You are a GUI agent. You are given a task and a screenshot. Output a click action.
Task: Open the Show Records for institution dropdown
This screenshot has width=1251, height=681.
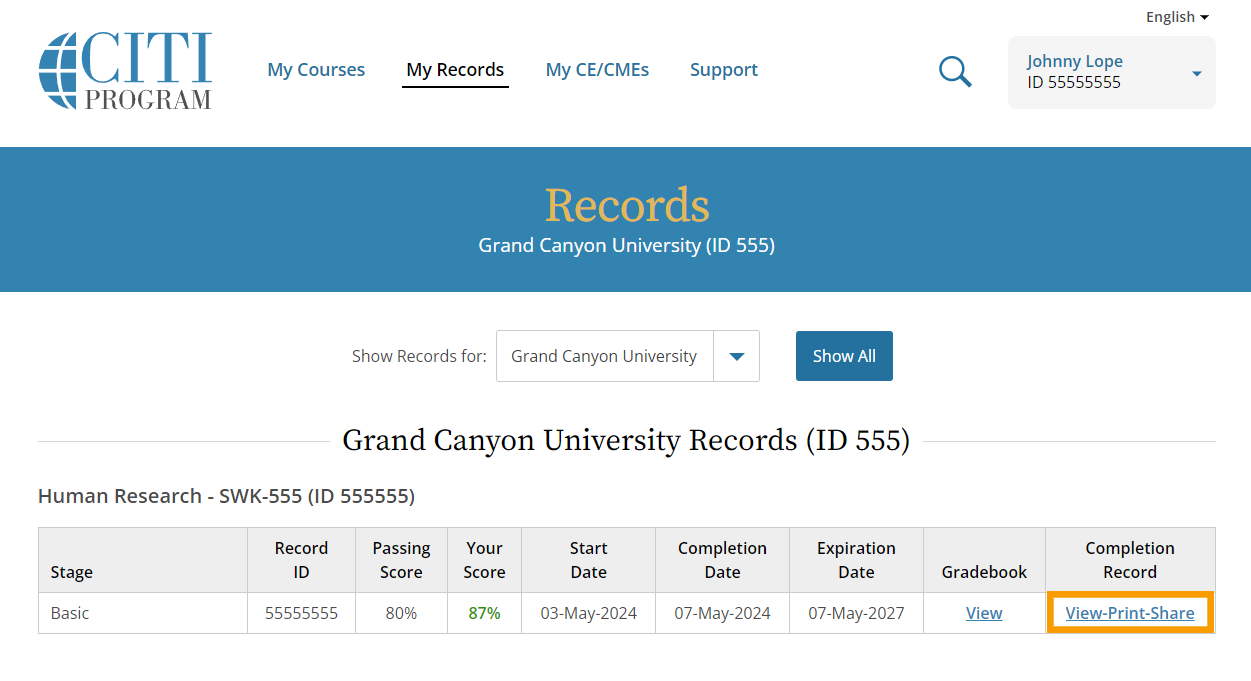628,356
